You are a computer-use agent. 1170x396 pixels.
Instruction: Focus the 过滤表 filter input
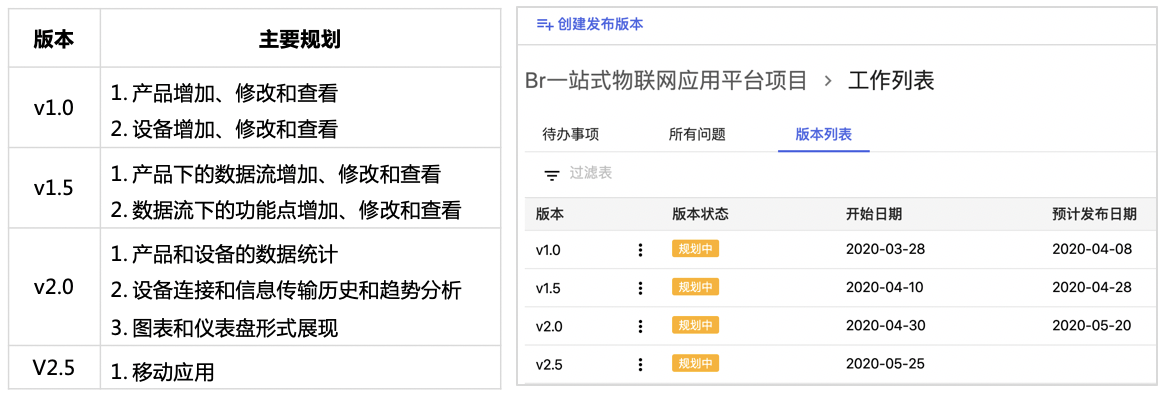(591, 173)
